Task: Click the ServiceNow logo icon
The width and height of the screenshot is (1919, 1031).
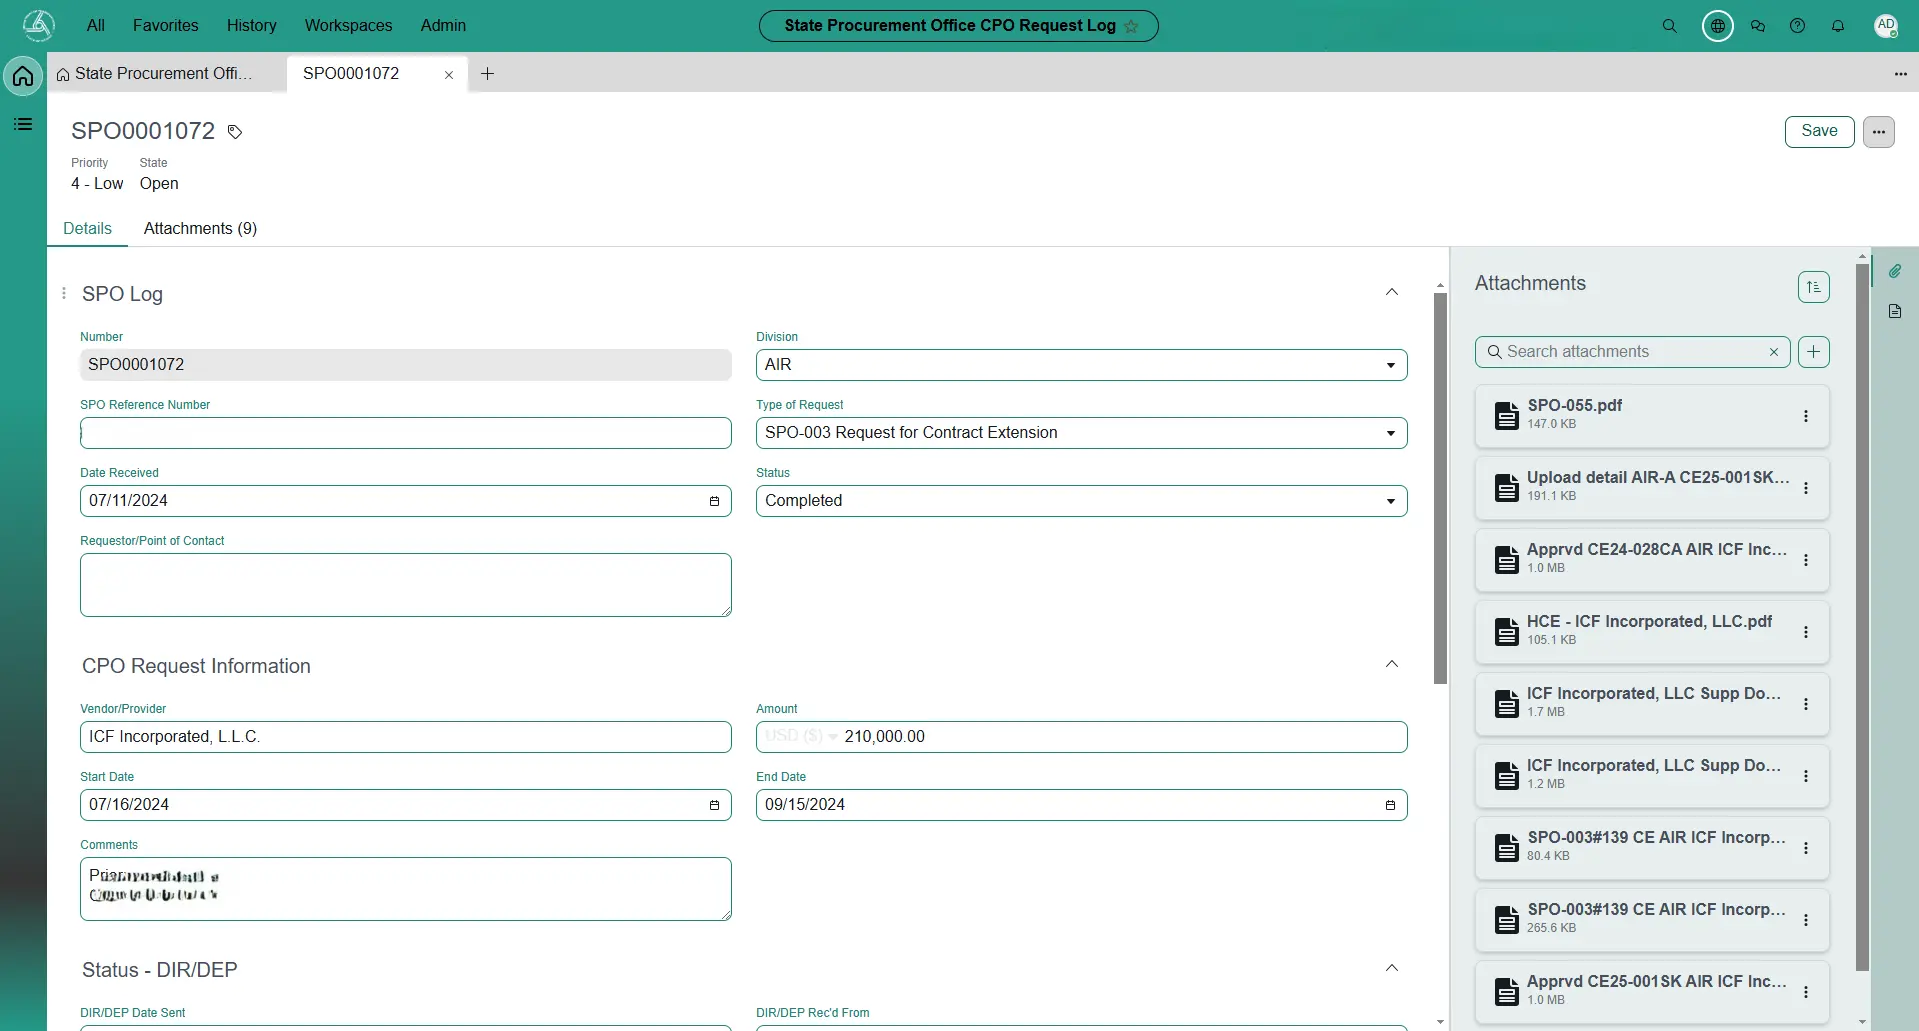Action: pyautogui.click(x=38, y=25)
